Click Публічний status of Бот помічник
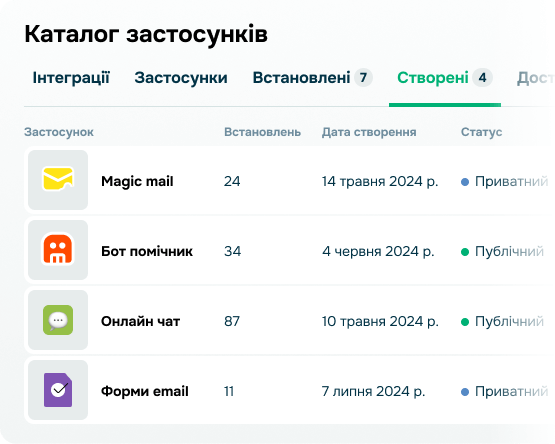 pos(509,252)
